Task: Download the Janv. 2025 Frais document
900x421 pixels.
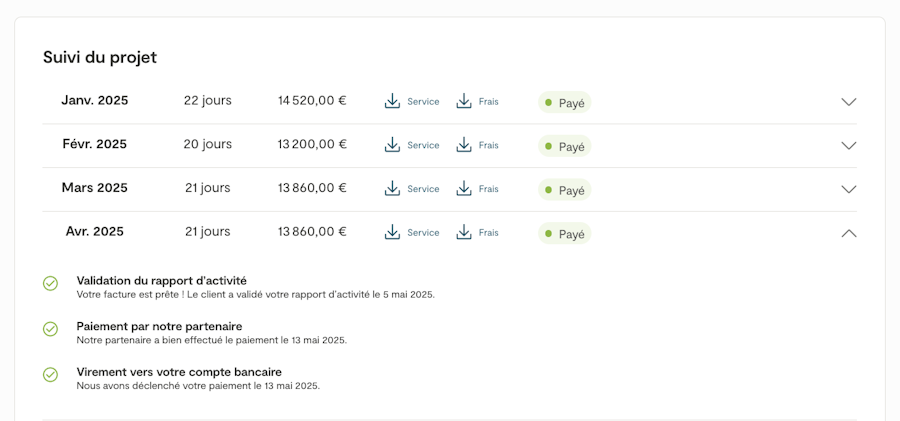Action: [477, 101]
